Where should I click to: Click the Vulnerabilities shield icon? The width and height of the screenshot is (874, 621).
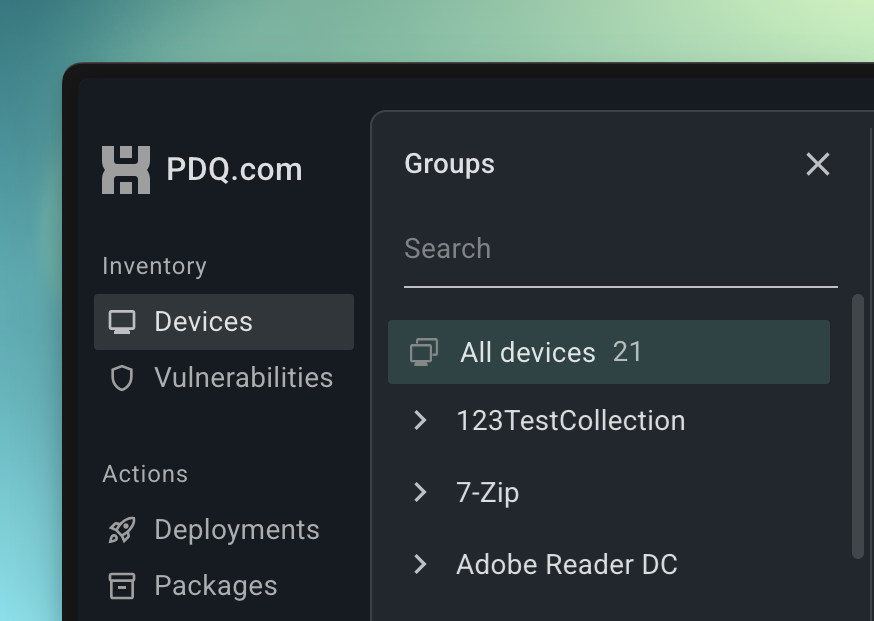[122, 378]
